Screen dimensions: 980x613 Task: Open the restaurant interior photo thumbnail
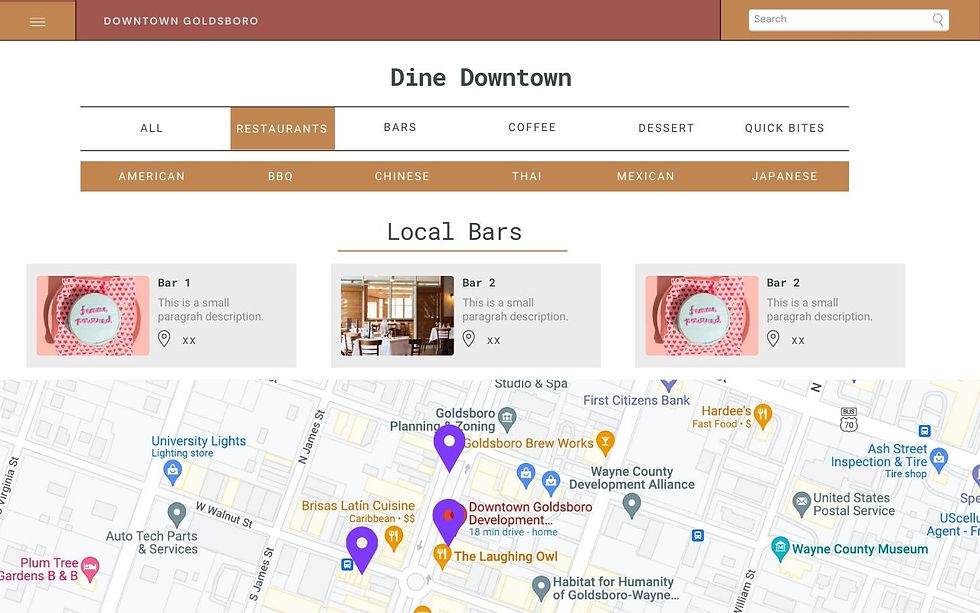pos(398,316)
